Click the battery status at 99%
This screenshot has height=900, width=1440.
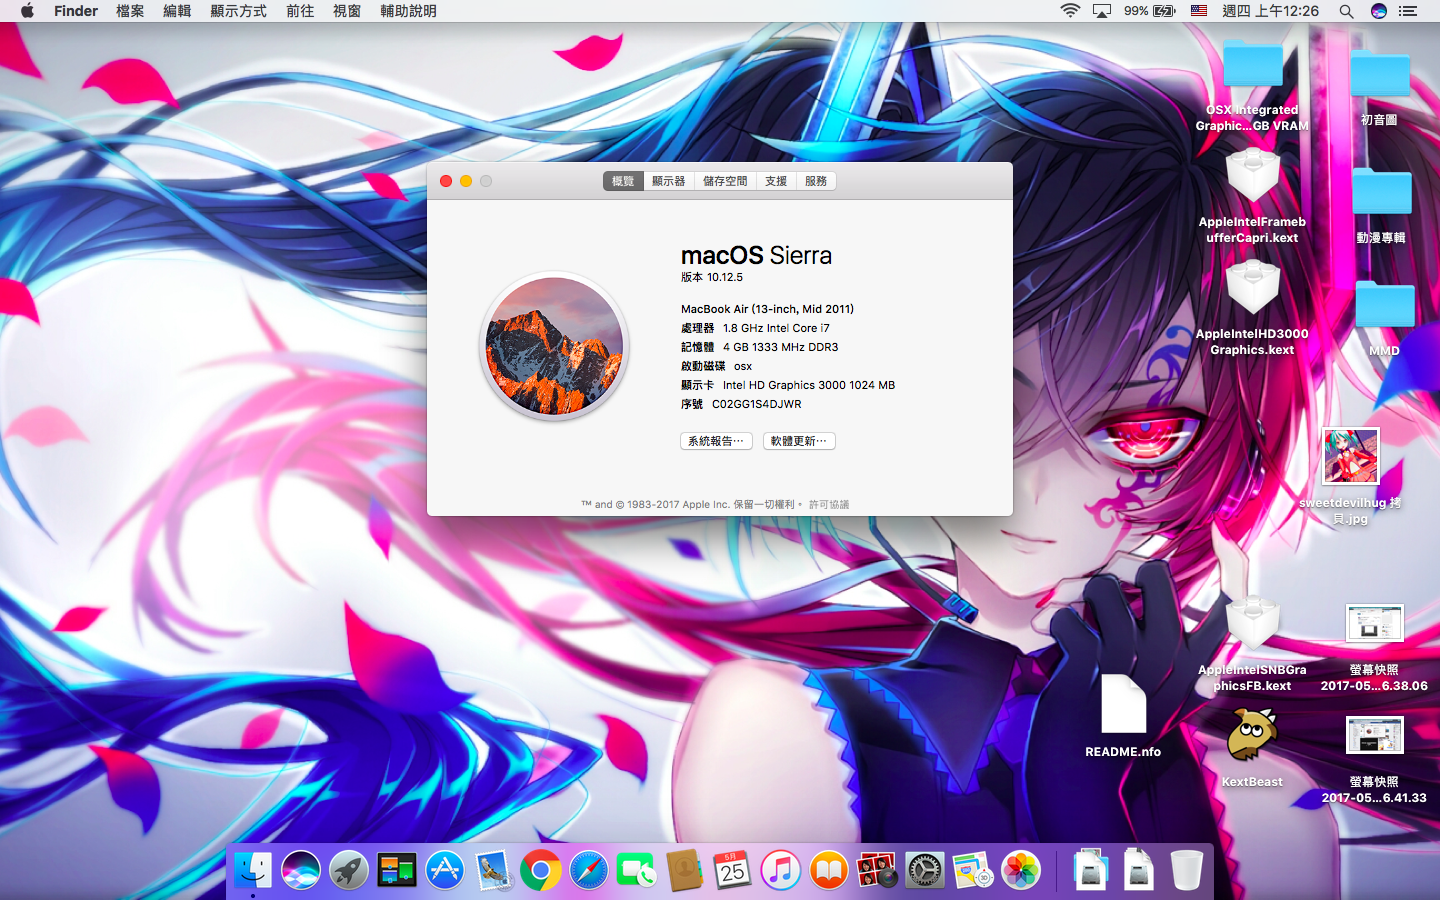[x=1149, y=11]
